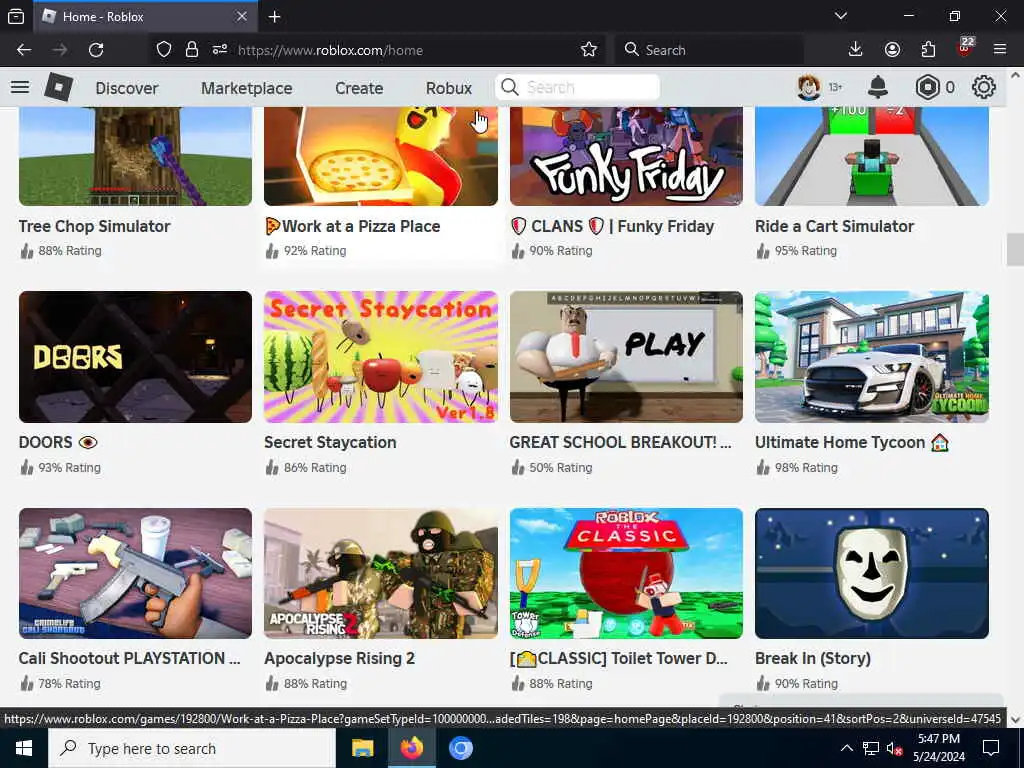Screen dimensions: 1024x768
Task: Open the extensions puzzle icon
Action: [928, 50]
